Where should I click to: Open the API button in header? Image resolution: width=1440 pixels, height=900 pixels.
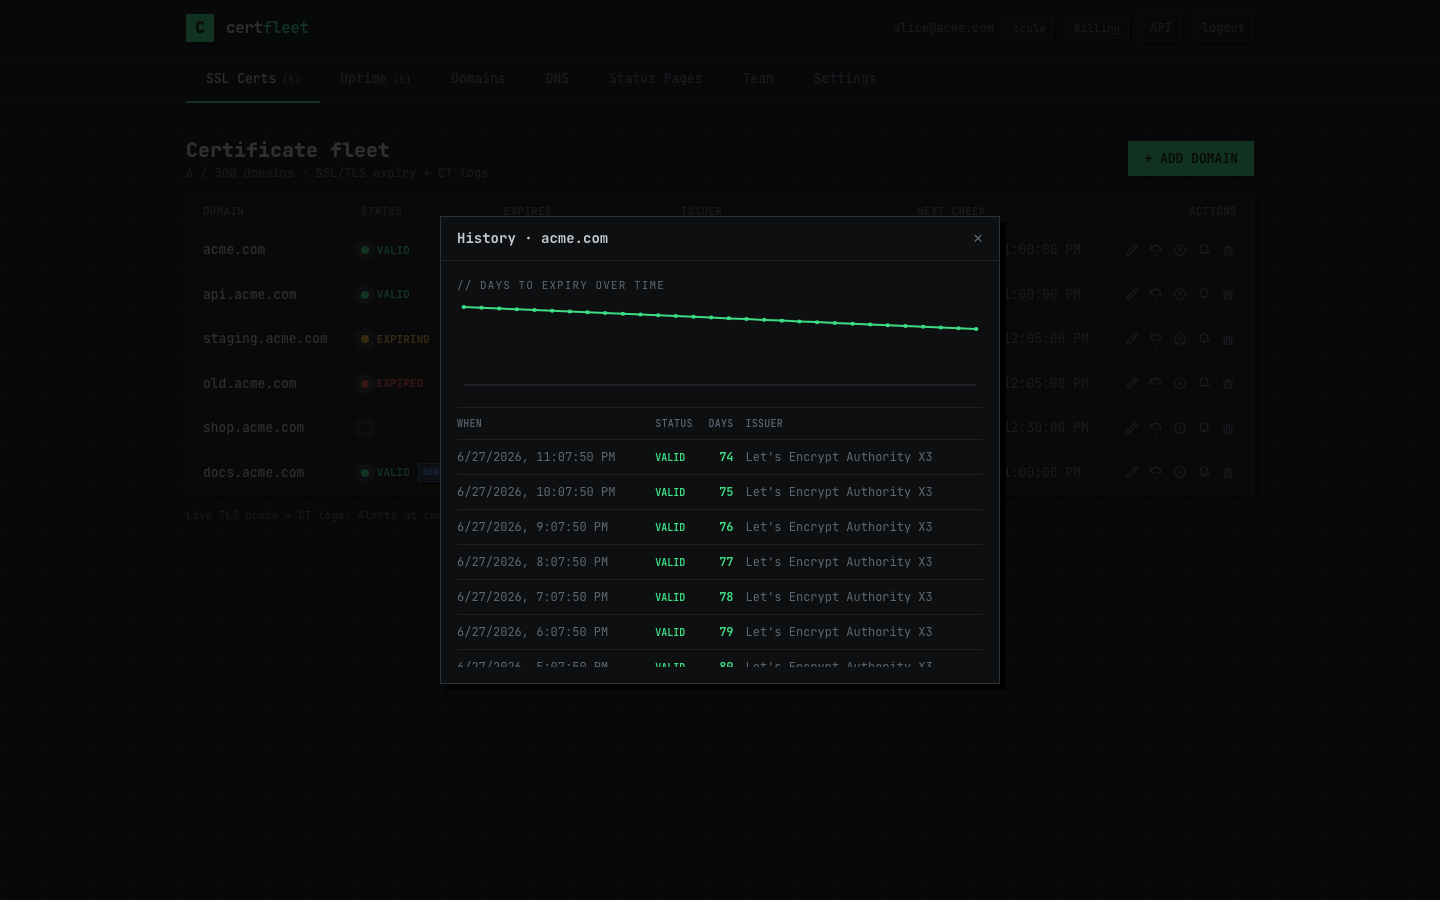pos(1161,28)
